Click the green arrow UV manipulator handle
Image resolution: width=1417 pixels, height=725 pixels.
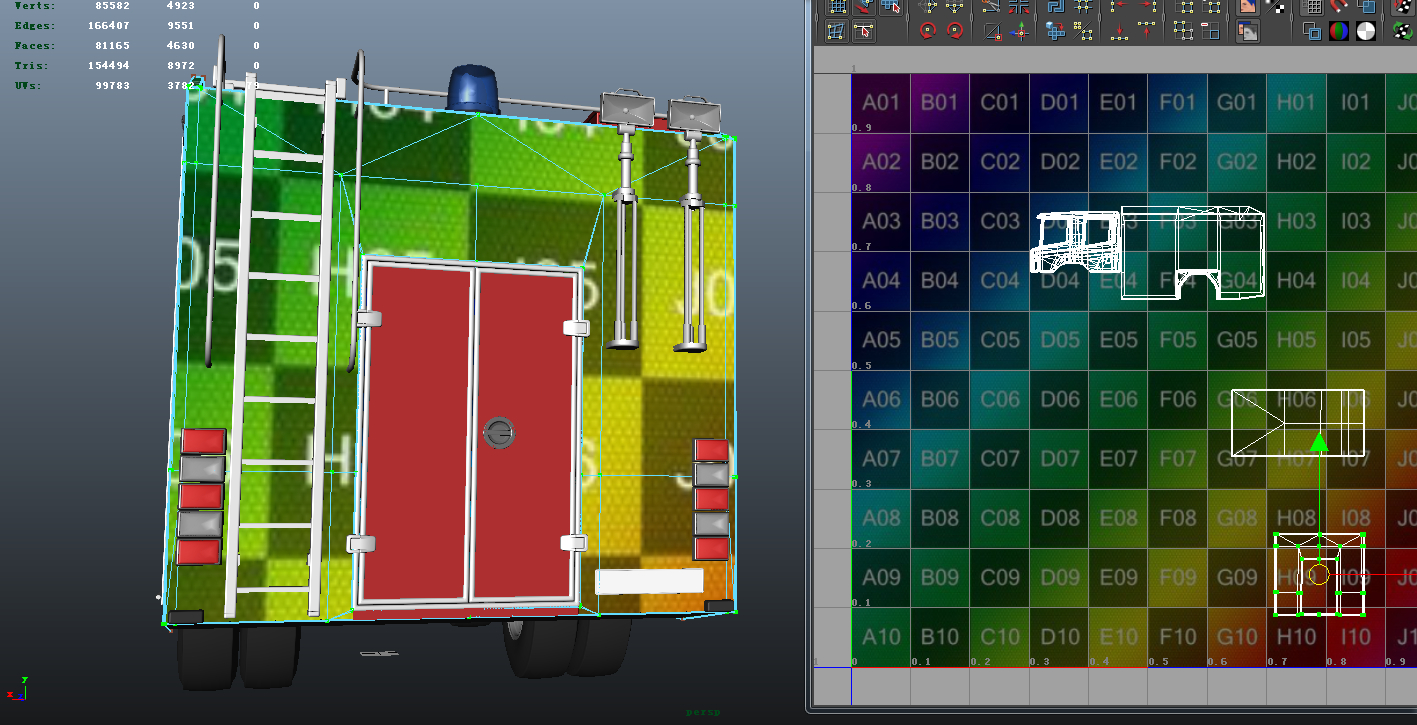point(1319,441)
